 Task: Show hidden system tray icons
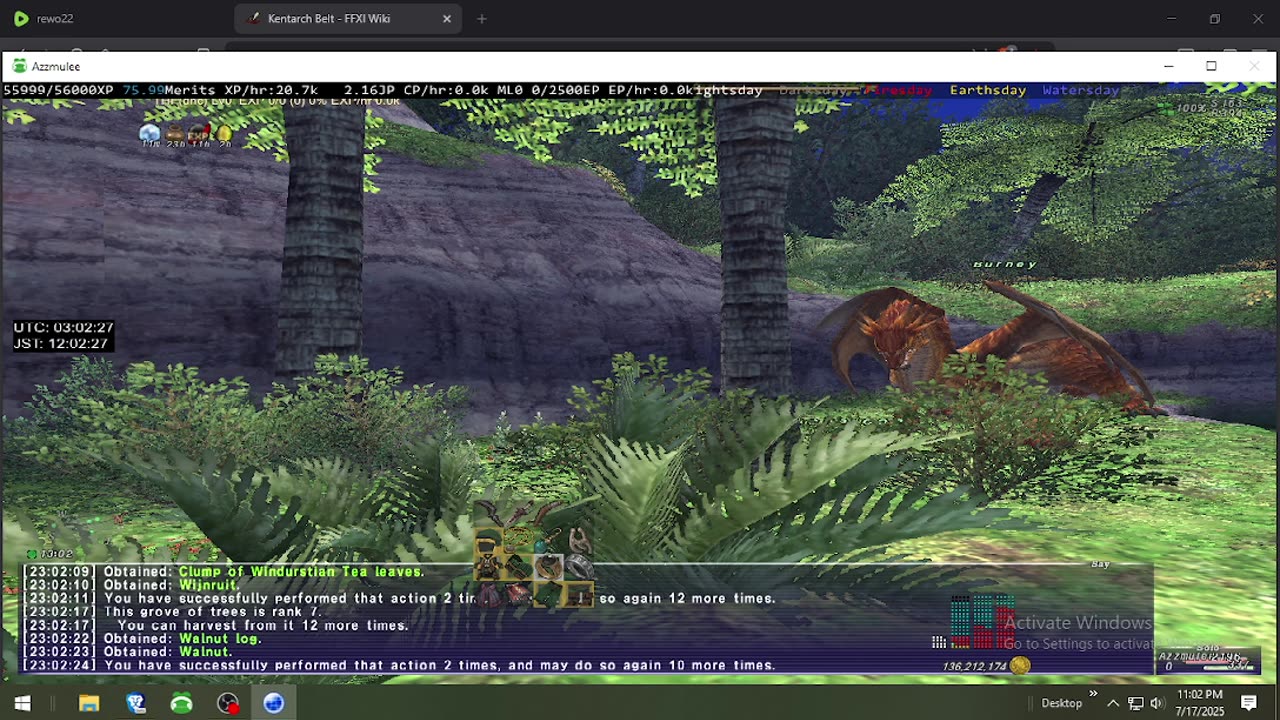click(x=1112, y=703)
